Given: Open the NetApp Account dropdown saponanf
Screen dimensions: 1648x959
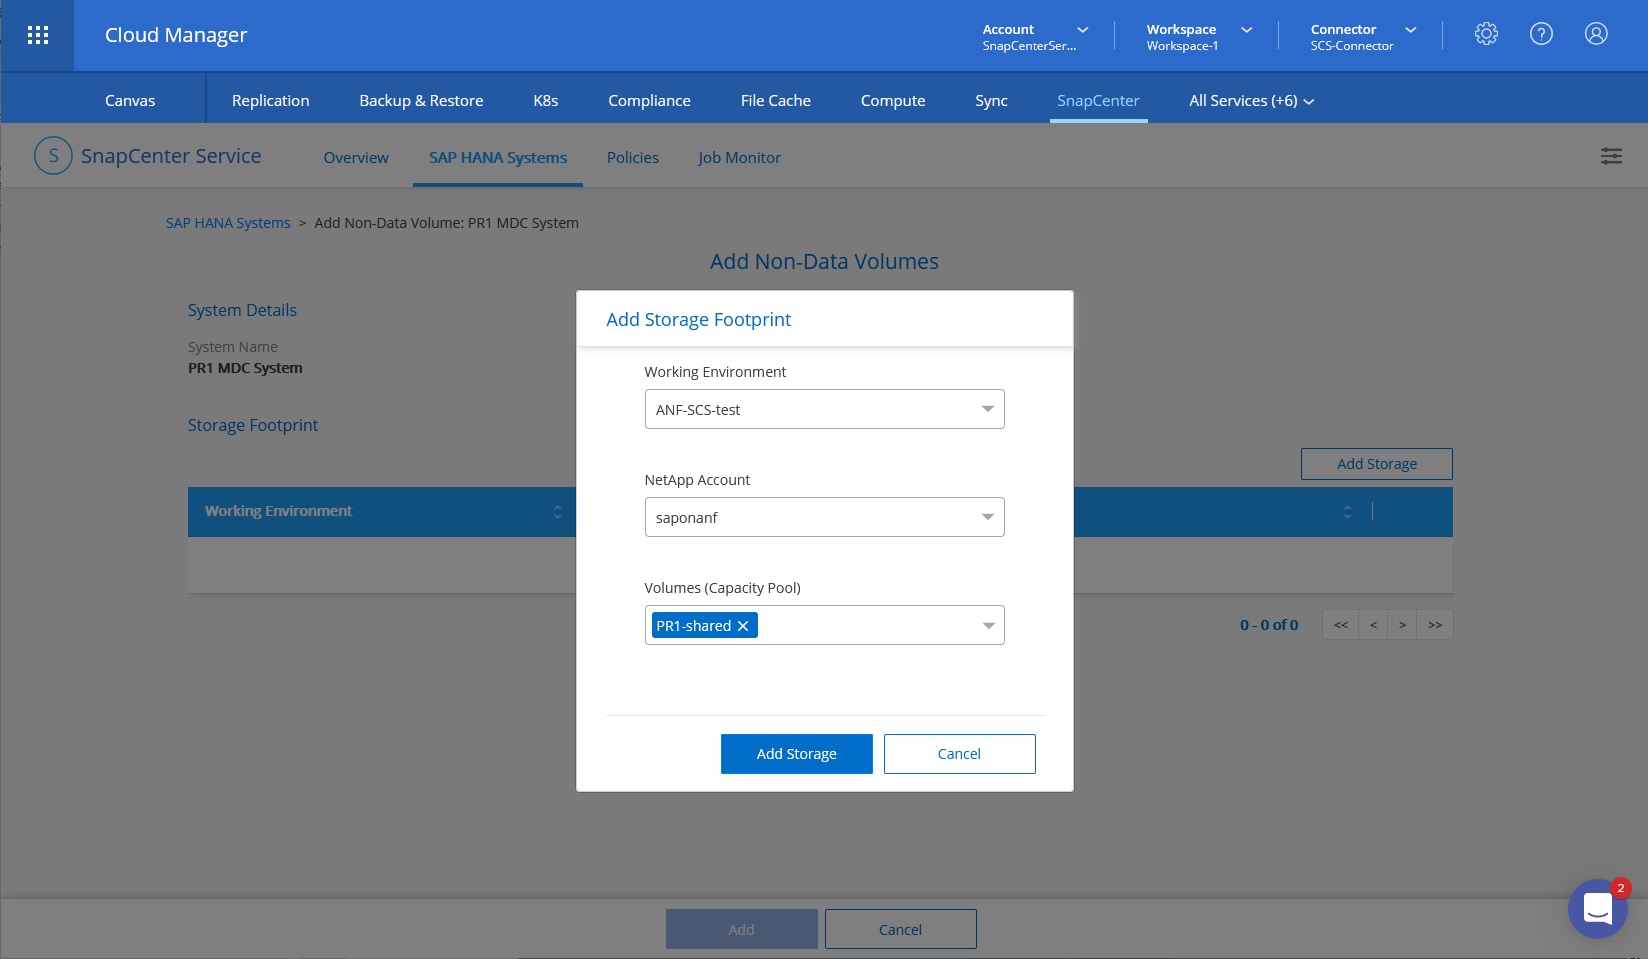Looking at the screenshot, I should (824, 517).
